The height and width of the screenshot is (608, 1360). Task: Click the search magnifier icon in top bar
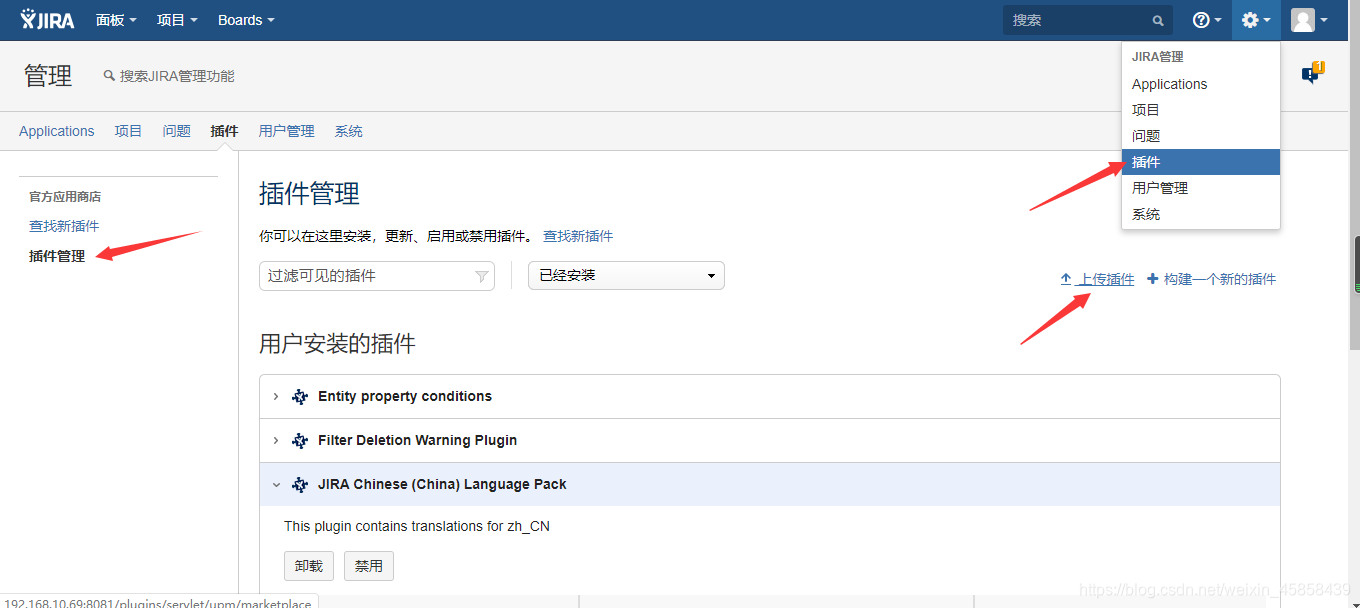(1158, 20)
